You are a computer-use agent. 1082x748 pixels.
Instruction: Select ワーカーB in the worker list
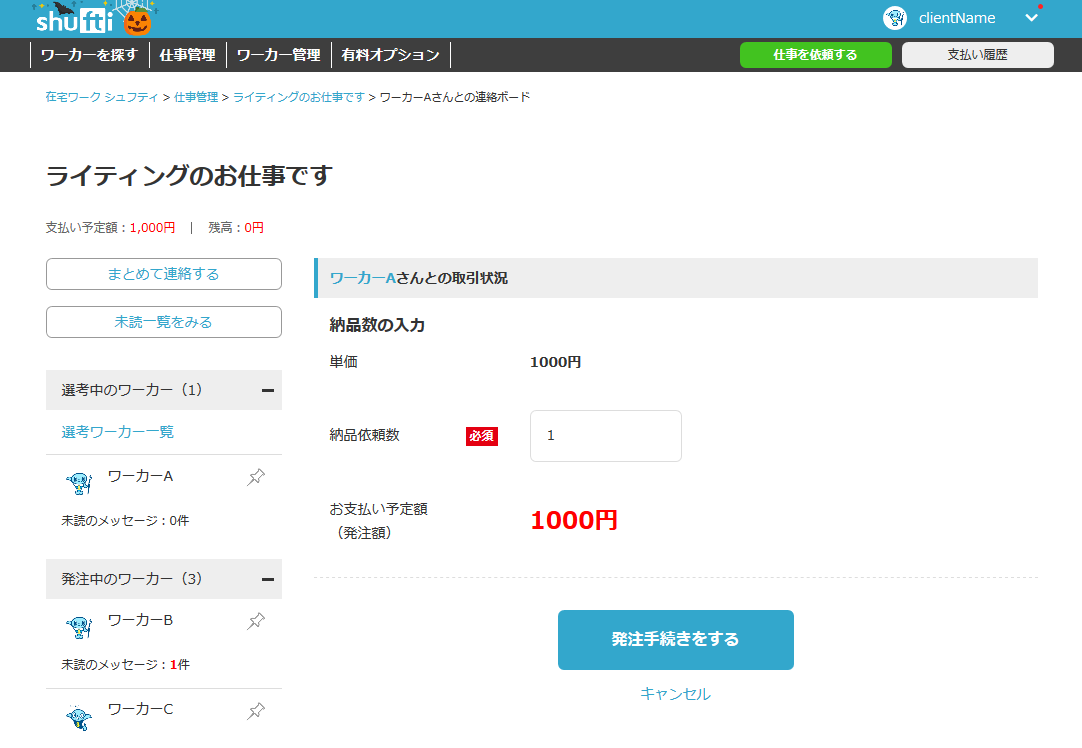[141, 620]
